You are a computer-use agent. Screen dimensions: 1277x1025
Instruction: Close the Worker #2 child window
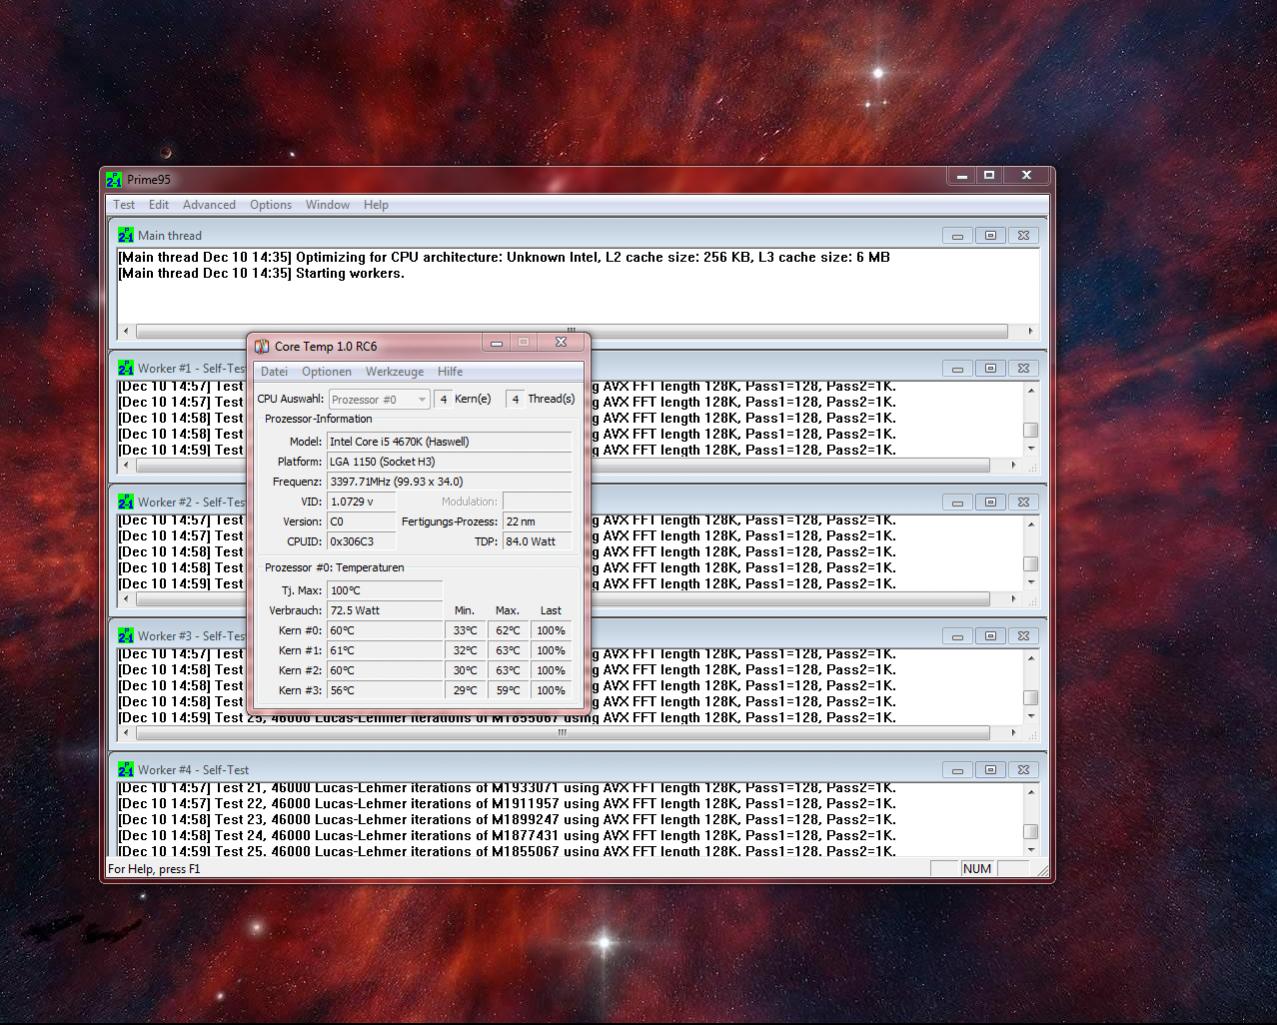(1024, 503)
